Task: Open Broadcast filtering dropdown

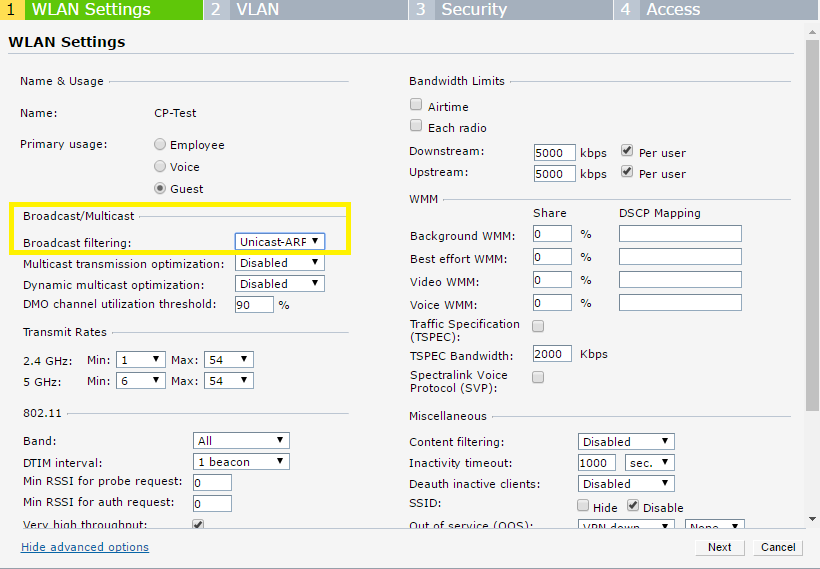Action: pos(280,242)
